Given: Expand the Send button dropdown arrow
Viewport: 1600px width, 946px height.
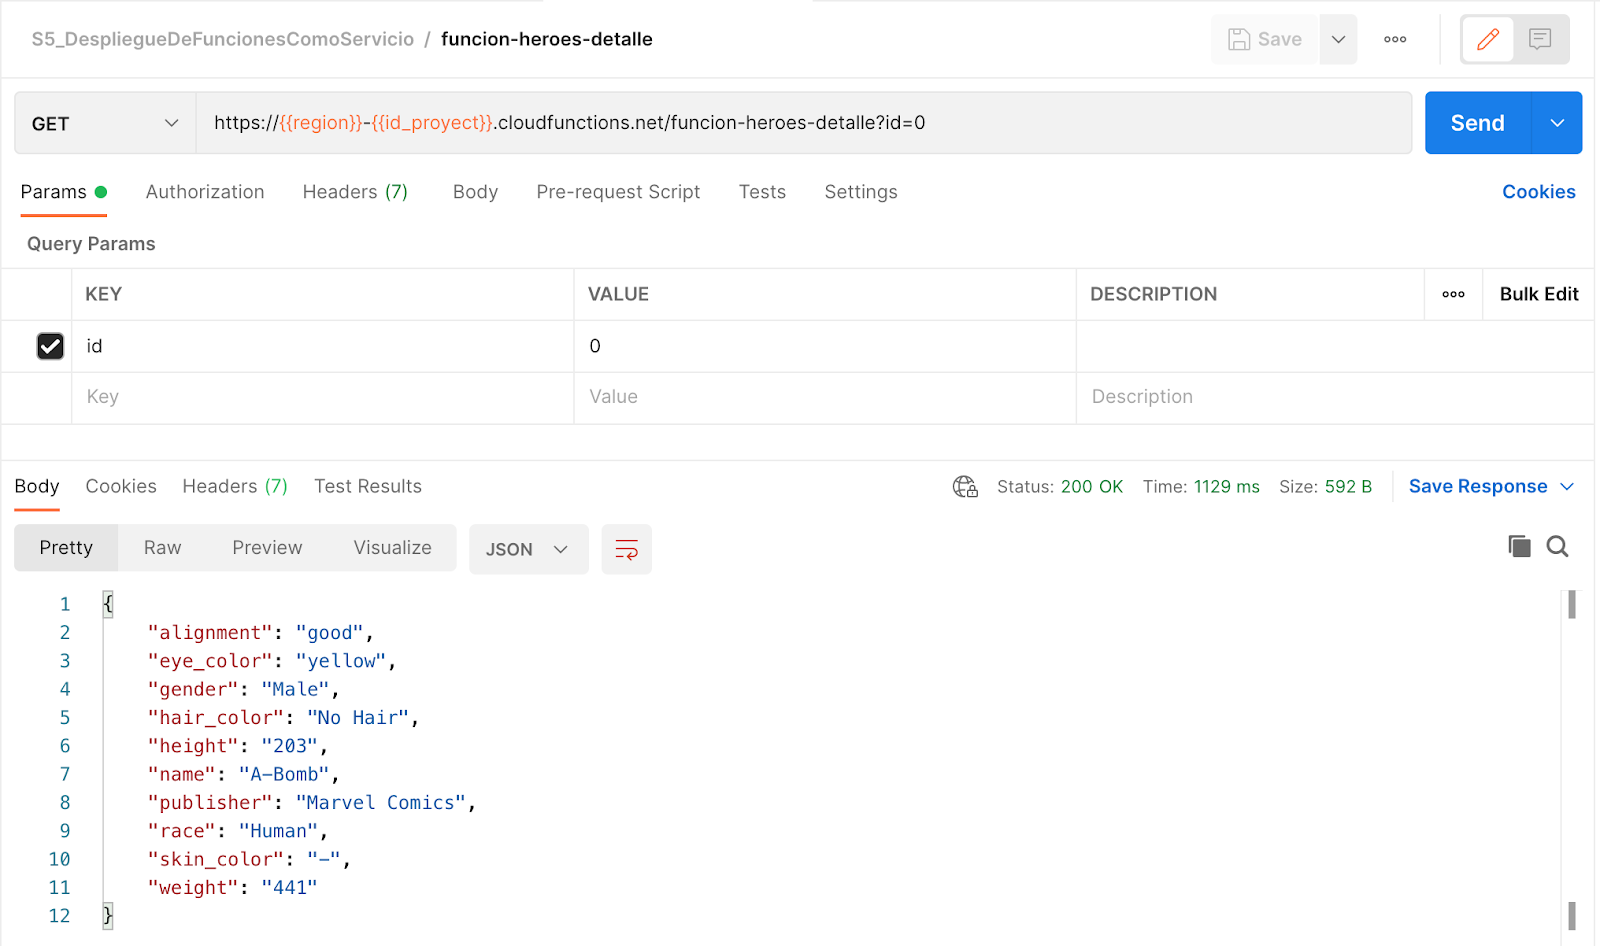Looking at the screenshot, I should pyautogui.click(x=1557, y=123).
